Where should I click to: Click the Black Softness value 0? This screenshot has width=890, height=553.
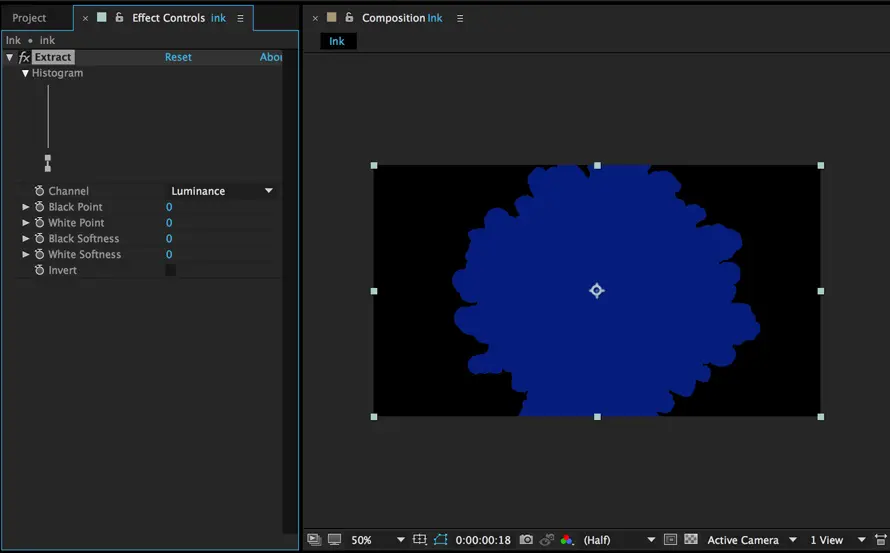169,238
